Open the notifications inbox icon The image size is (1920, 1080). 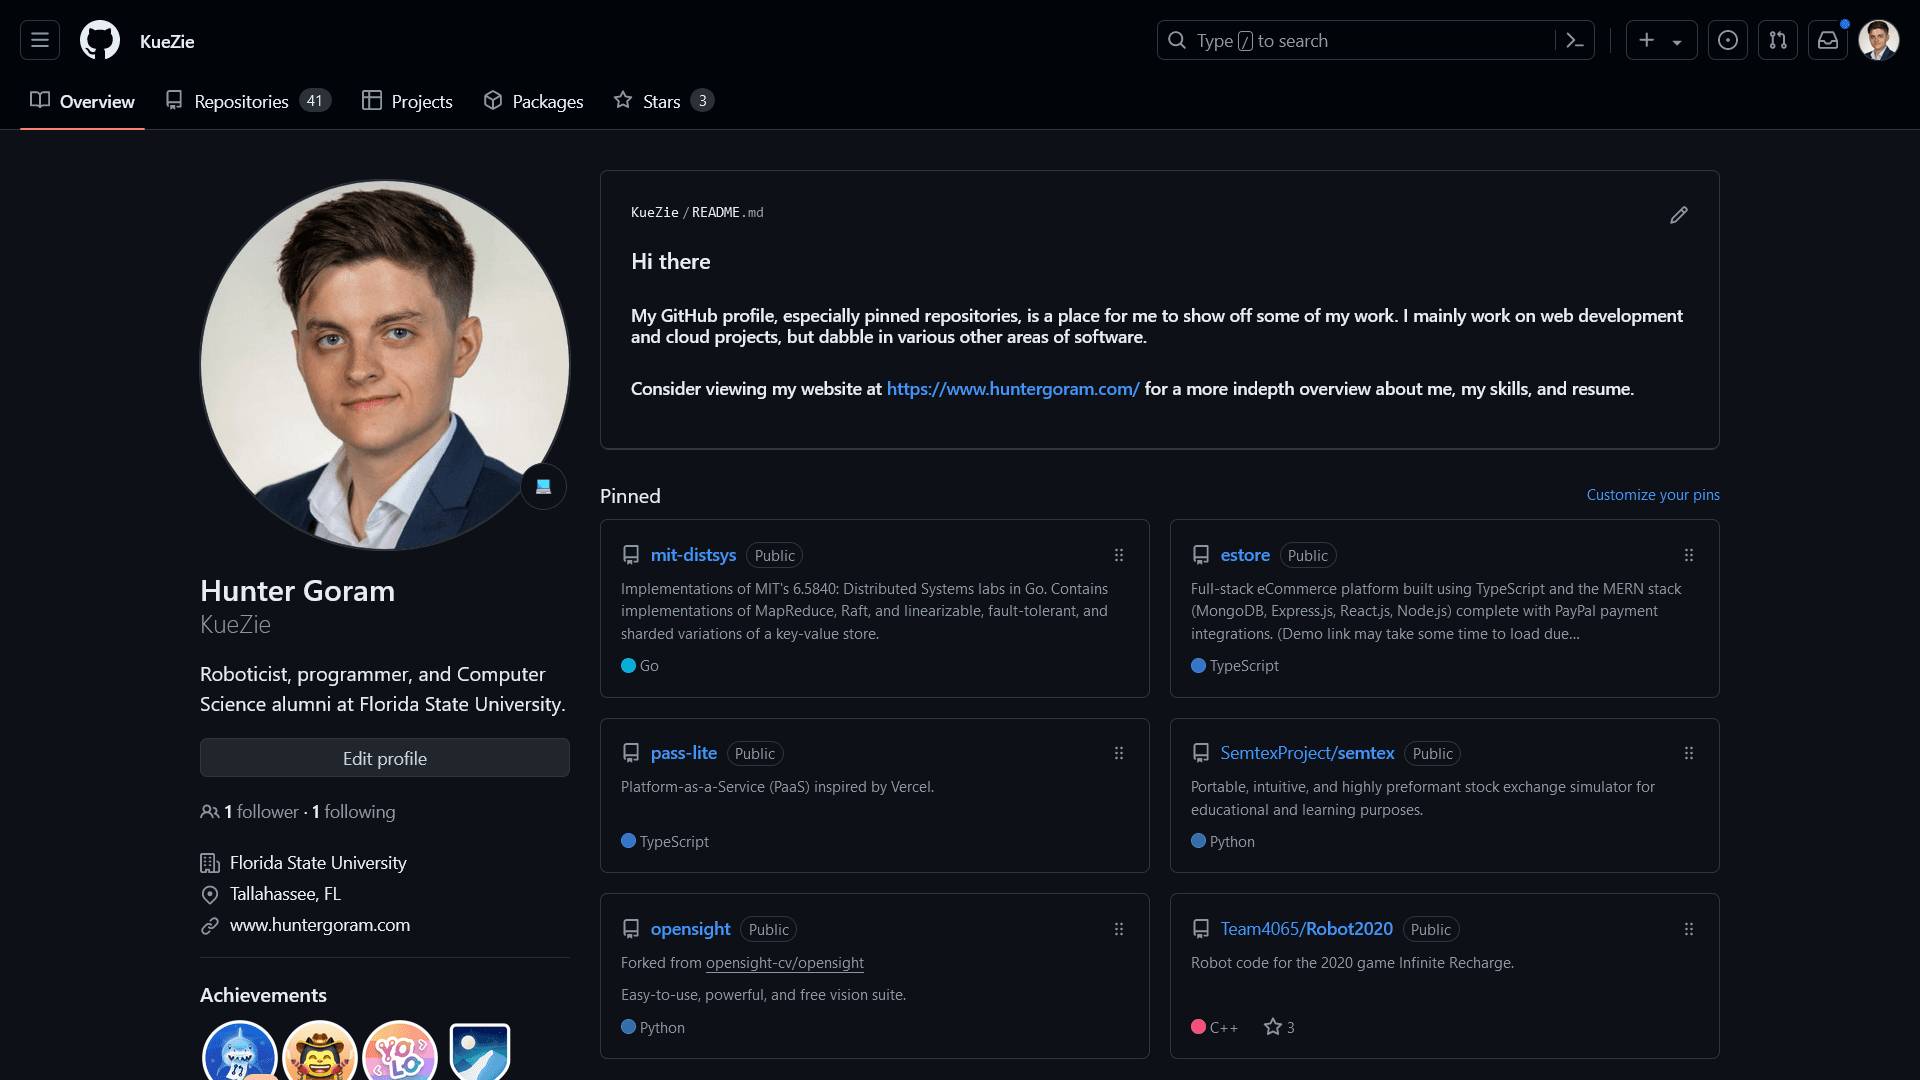pos(1828,40)
